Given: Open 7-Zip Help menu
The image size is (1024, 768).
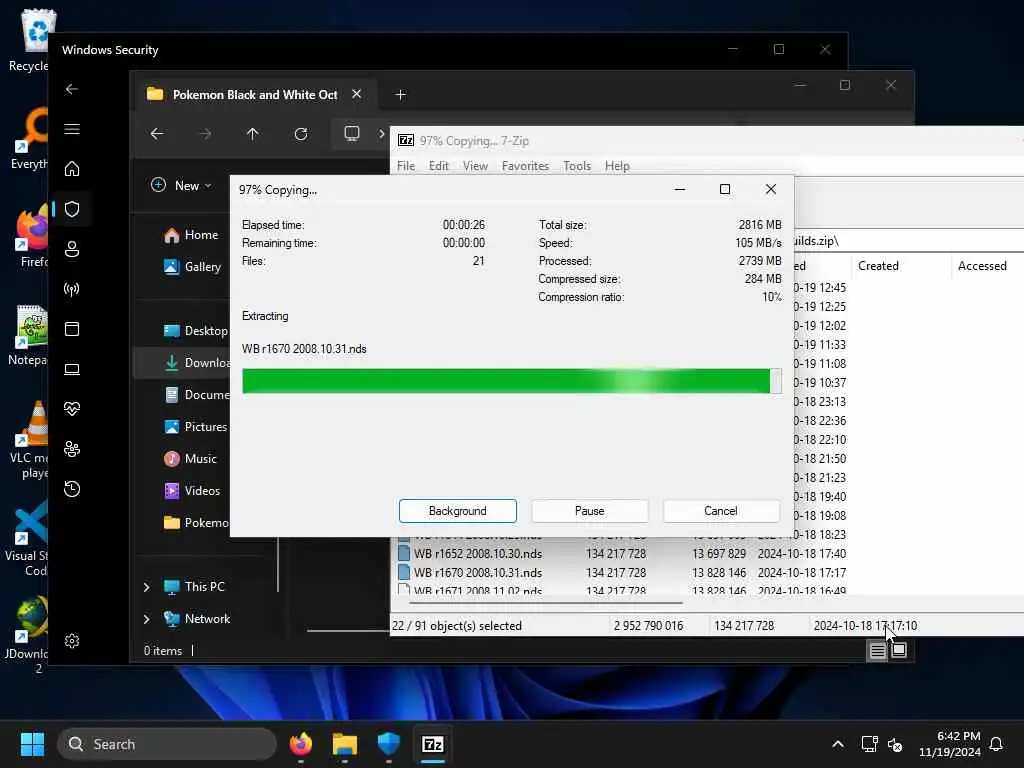Looking at the screenshot, I should [x=617, y=166].
